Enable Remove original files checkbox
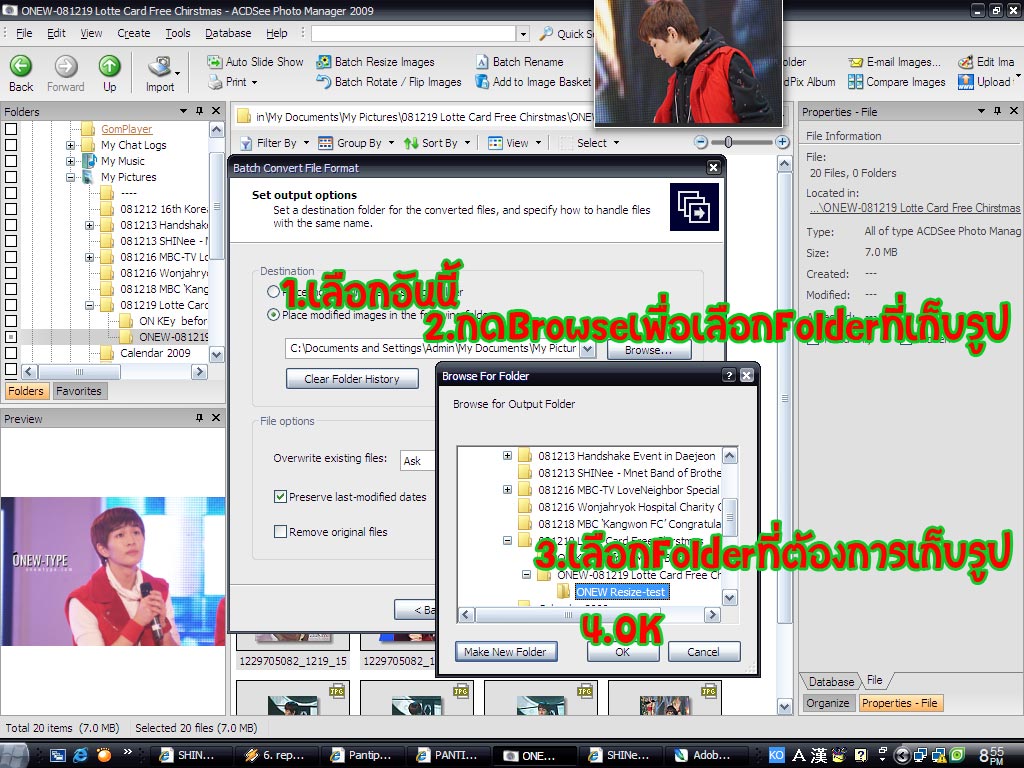1024x768 pixels. pyautogui.click(x=280, y=532)
